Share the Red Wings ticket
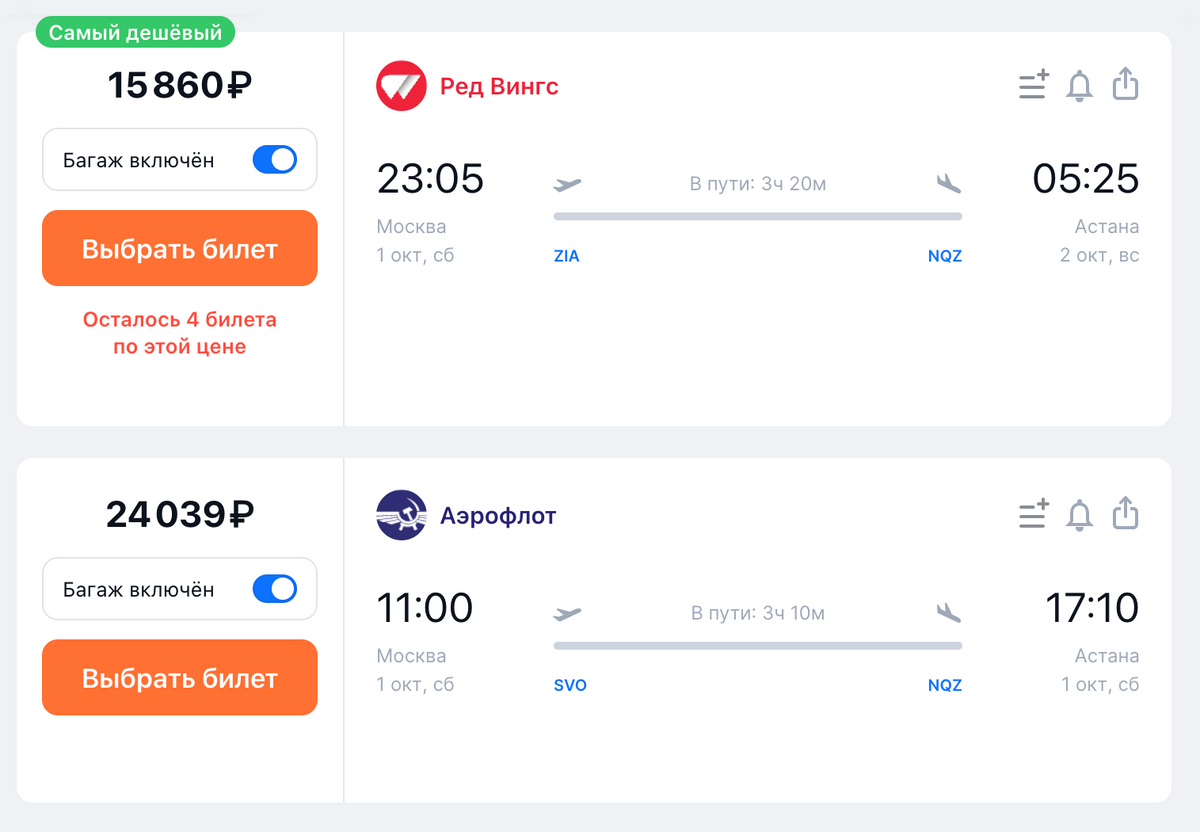 coord(1126,84)
